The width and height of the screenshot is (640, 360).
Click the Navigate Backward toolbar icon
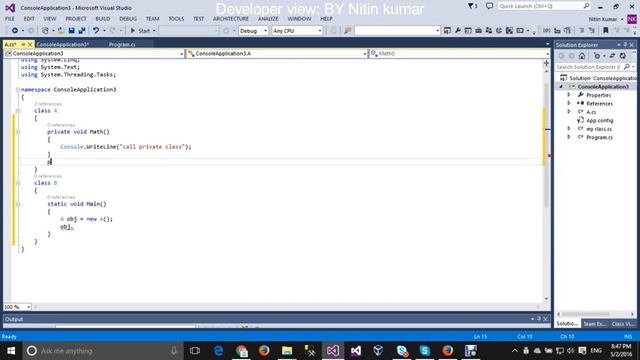point(15,31)
